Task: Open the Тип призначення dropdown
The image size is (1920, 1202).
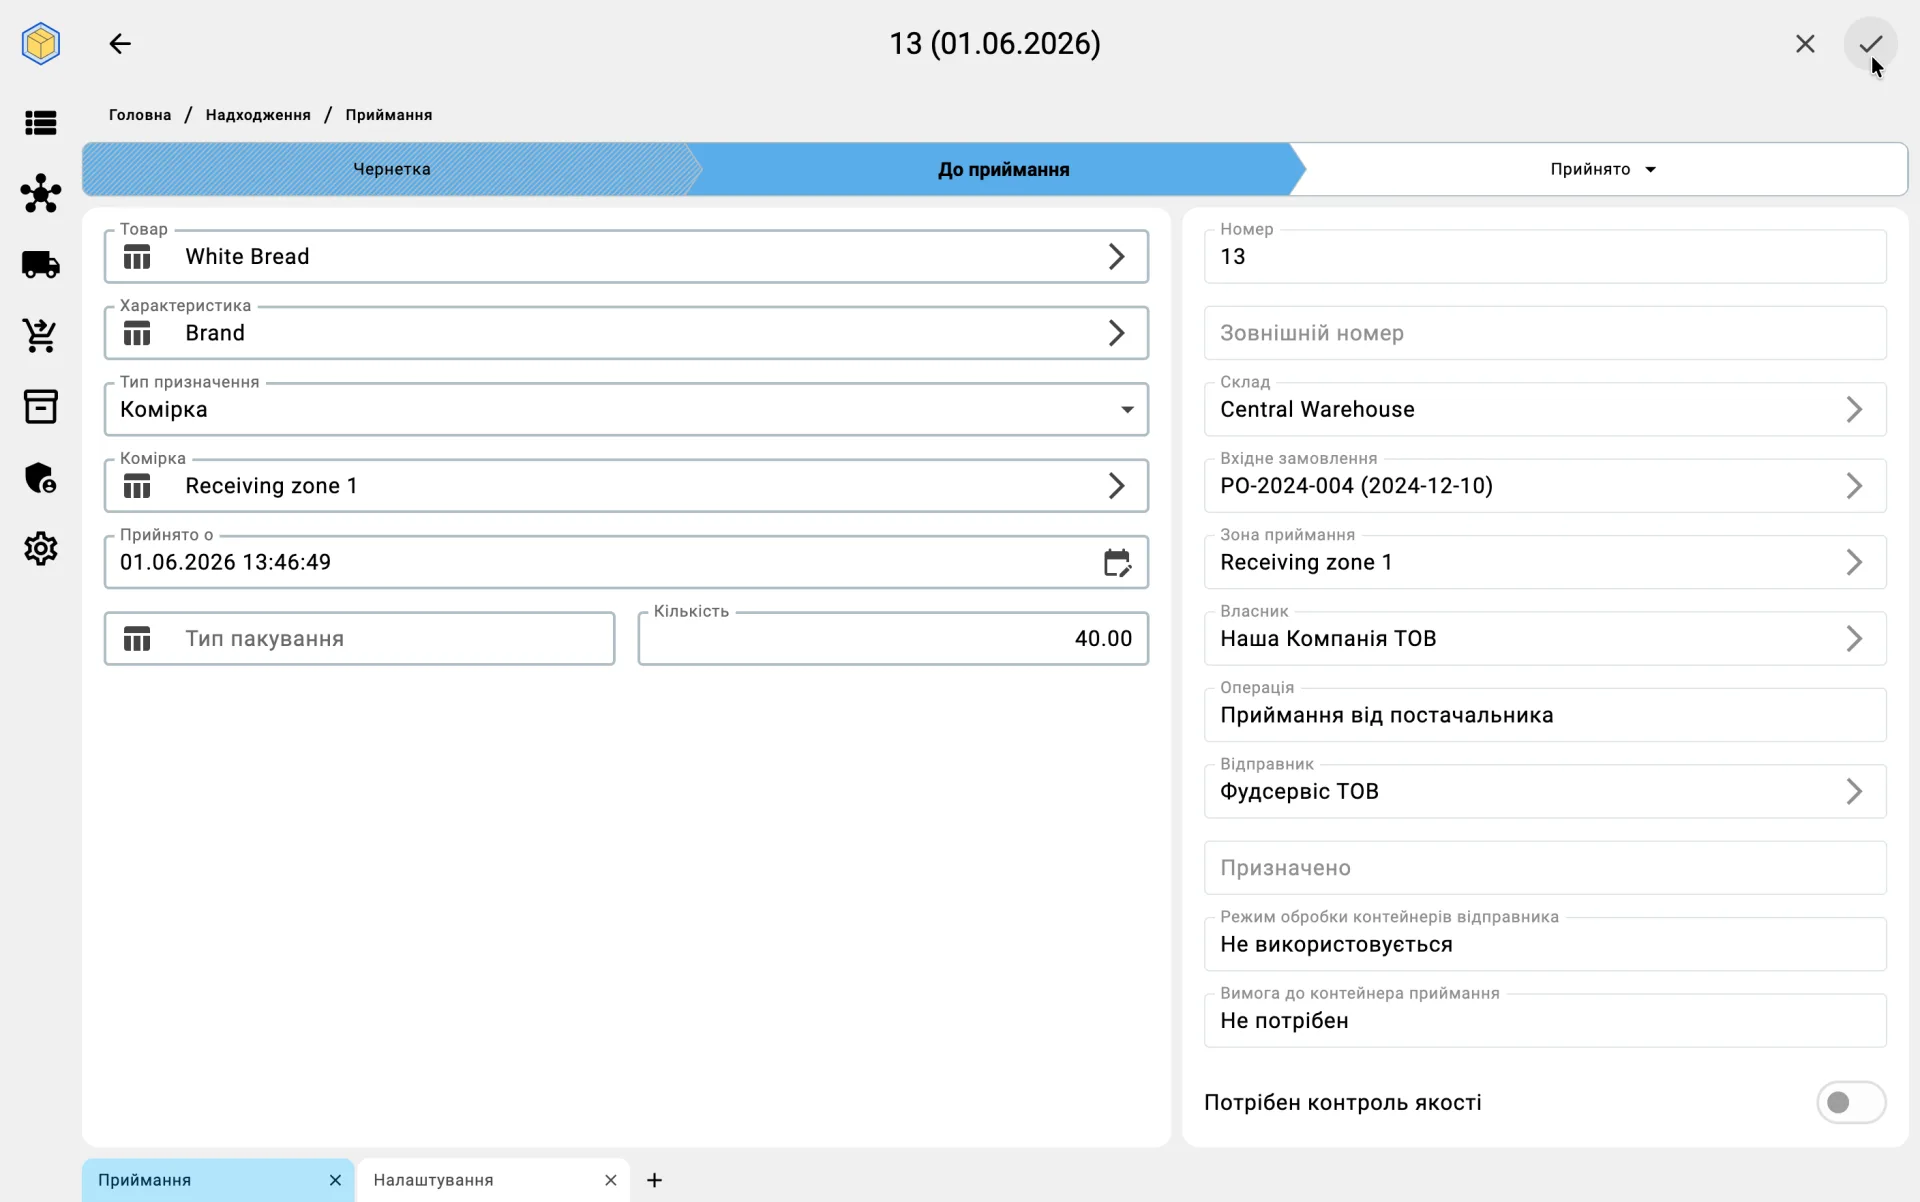Action: [x=626, y=410]
